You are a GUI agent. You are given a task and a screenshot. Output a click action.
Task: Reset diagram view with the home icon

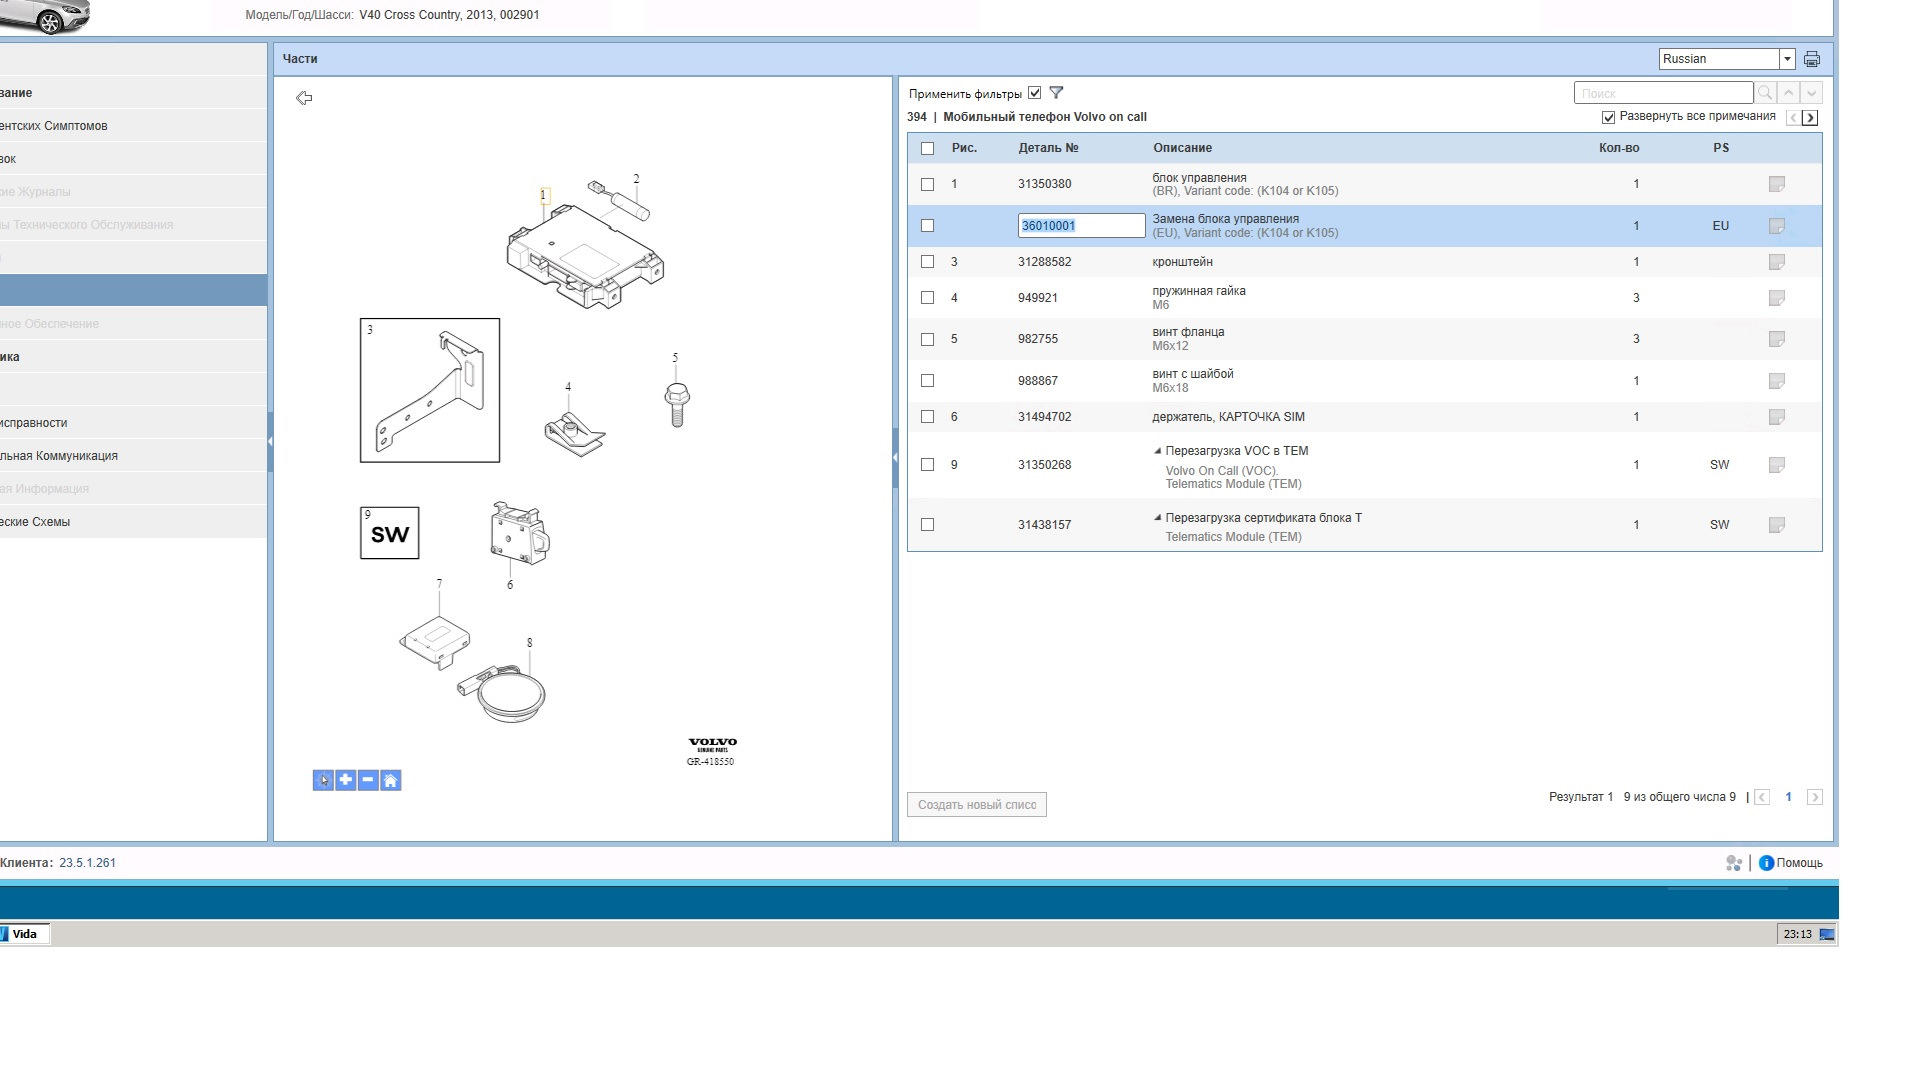coord(391,780)
